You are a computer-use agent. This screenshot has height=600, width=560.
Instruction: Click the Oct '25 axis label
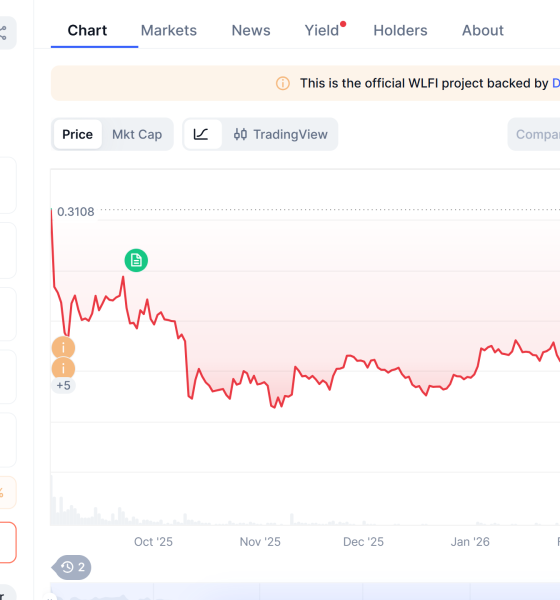tap(153, 542)
